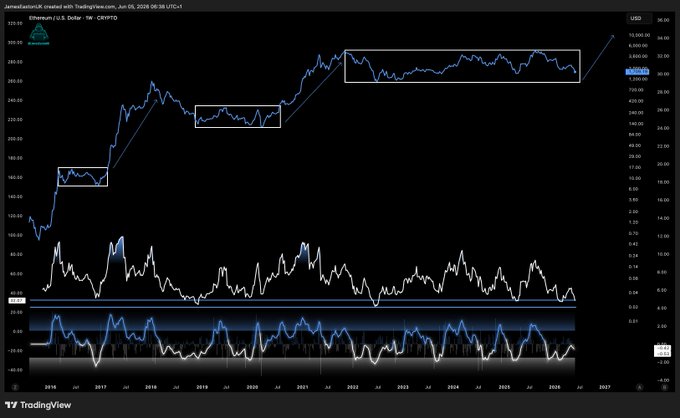Click the -4.00 label on right scale

tap(663, 380)
